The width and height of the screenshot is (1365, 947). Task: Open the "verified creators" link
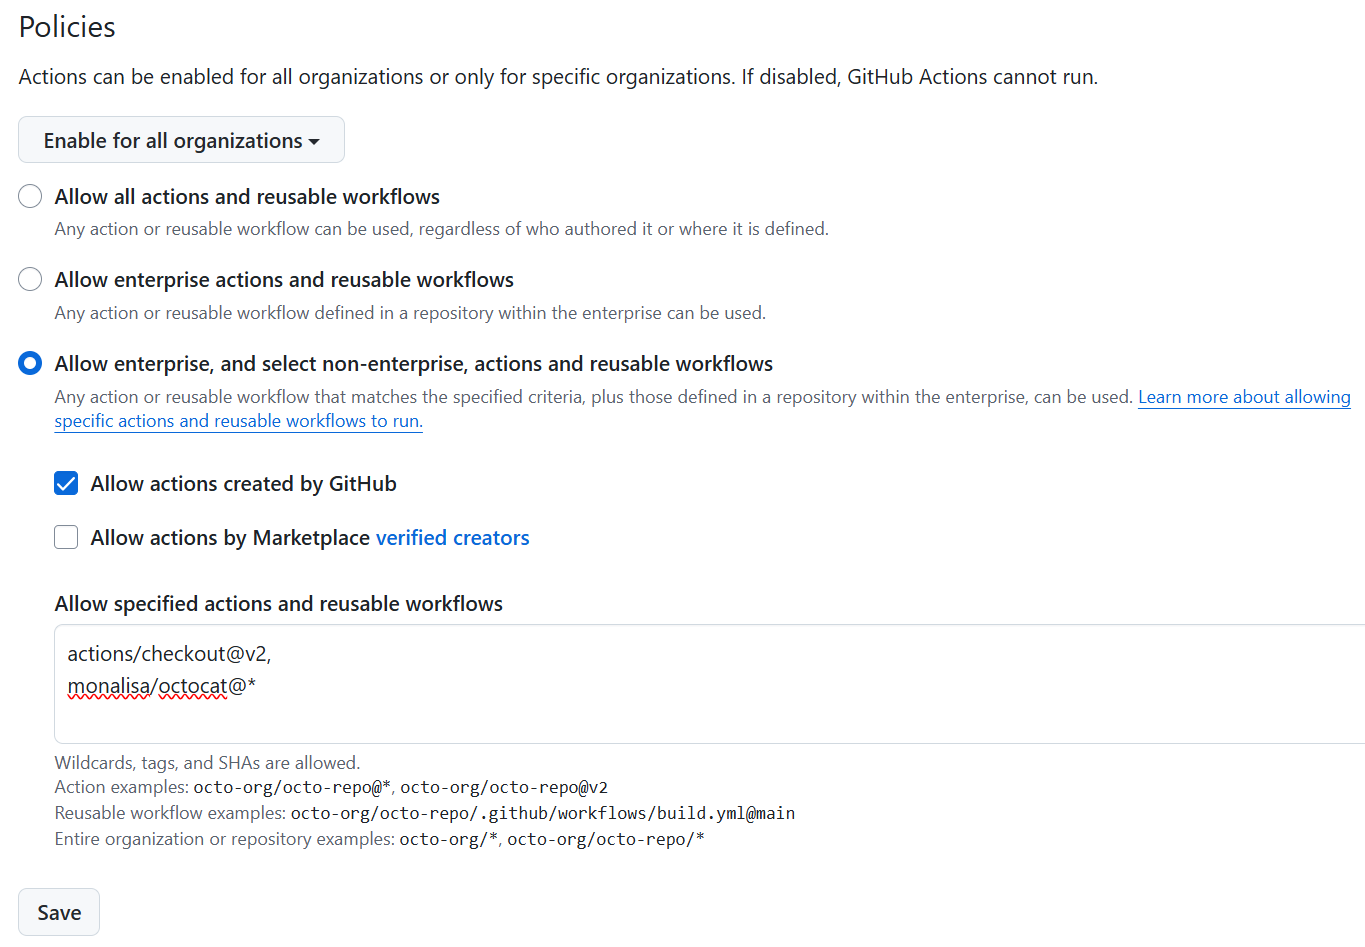(x=452, y=537)
